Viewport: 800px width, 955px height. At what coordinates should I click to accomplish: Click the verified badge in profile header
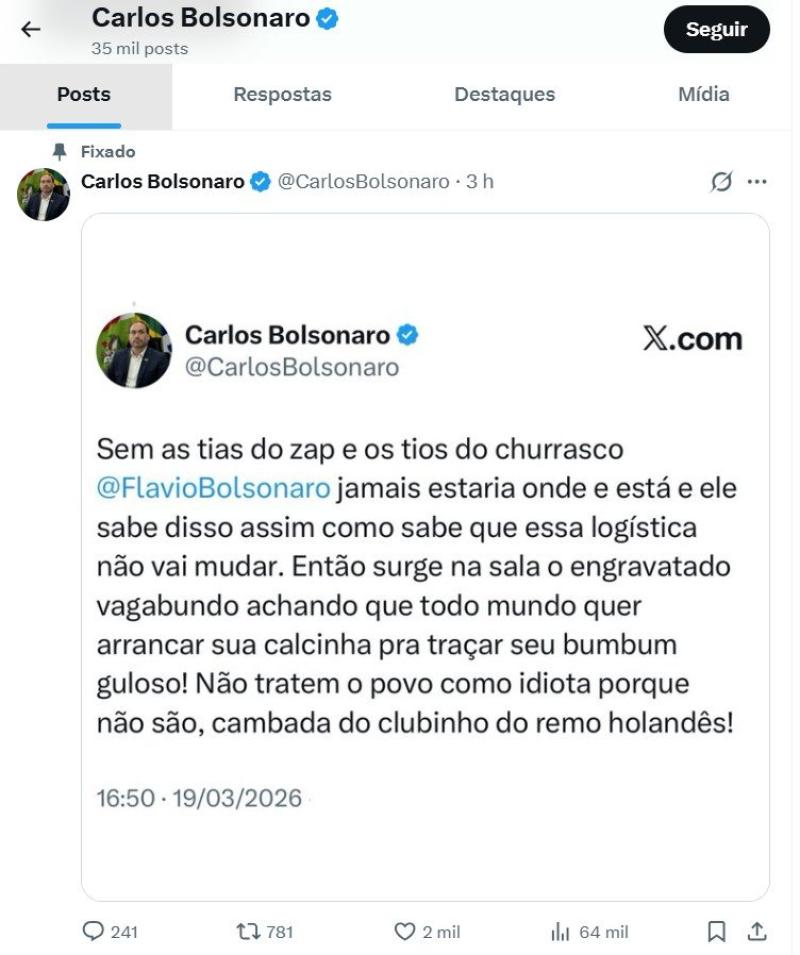[327, 18]
